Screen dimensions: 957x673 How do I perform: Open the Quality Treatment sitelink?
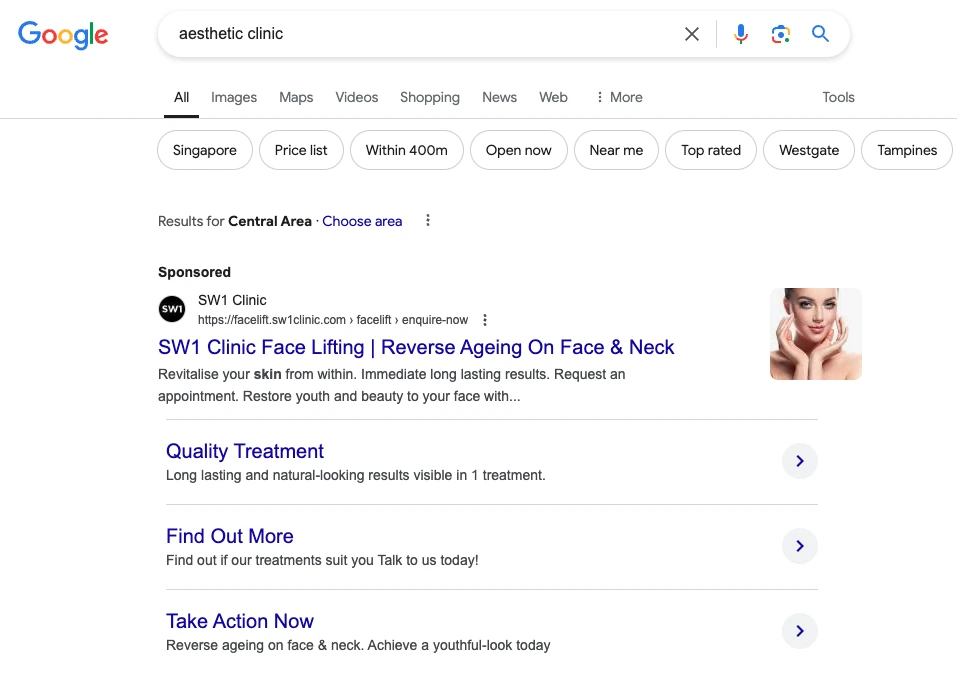click(245, 451)
